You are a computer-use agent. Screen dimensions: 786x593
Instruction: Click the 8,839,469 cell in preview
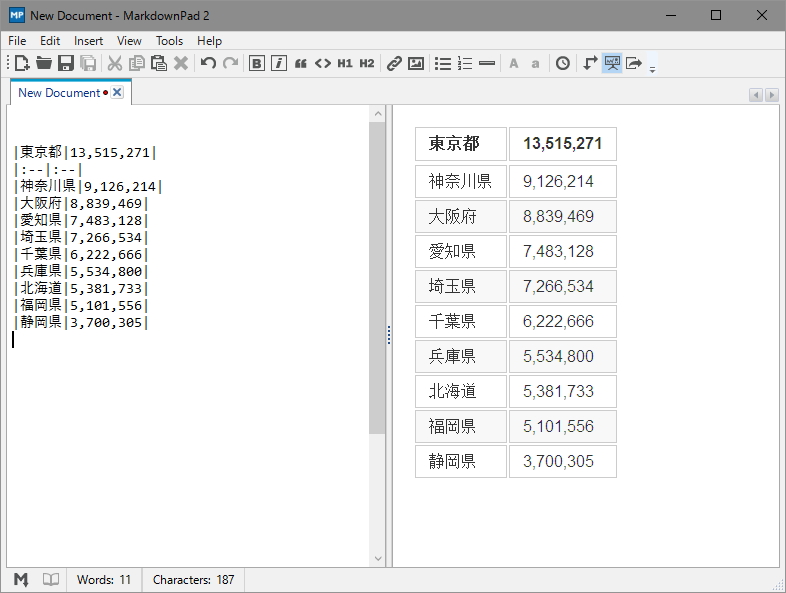click(x=563, y=216)
